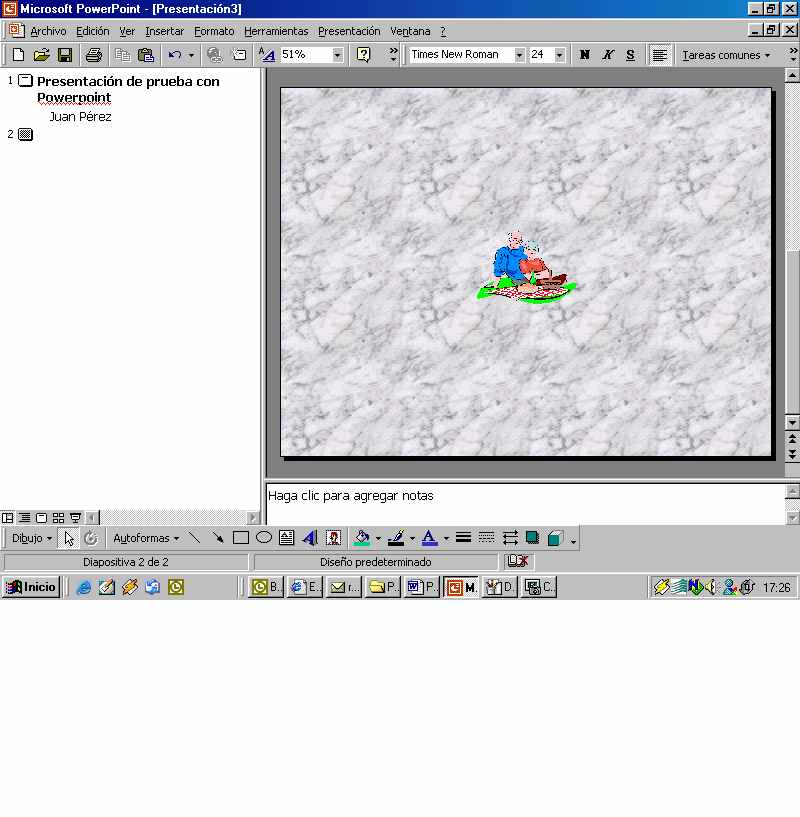Click the Tareas comunes button
This screenshot has width=800, height=817.
(x=726, y=55)
